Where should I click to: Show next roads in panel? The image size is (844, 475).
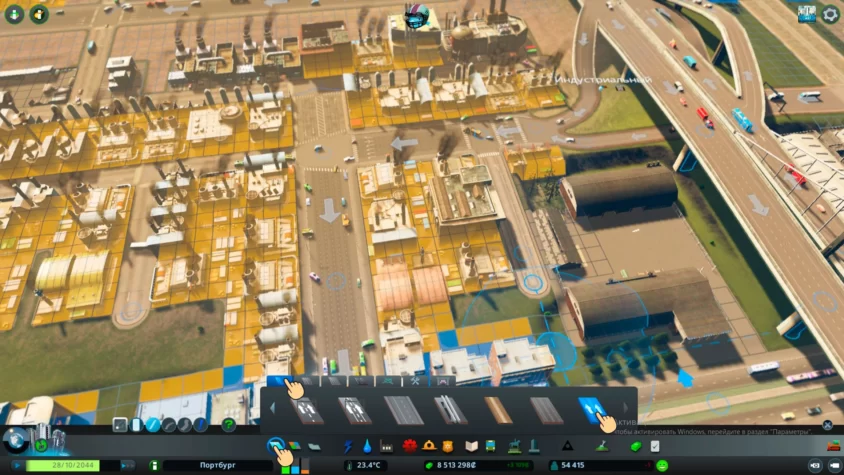coord(625,408)
